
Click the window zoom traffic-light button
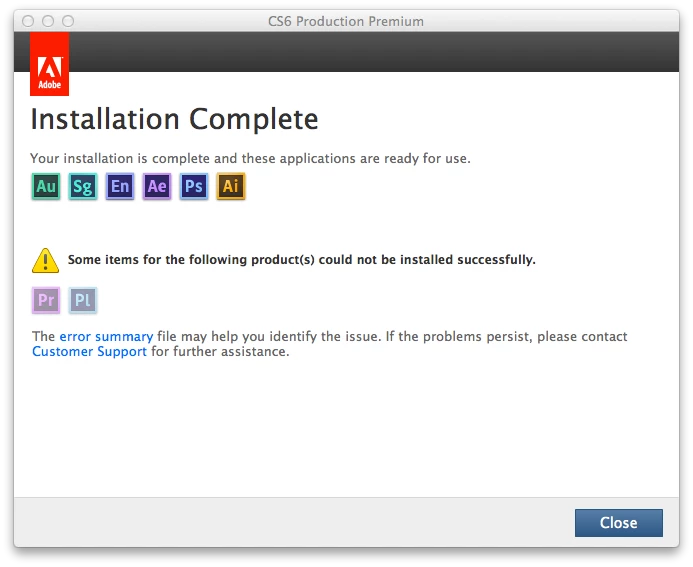[68, 21]
